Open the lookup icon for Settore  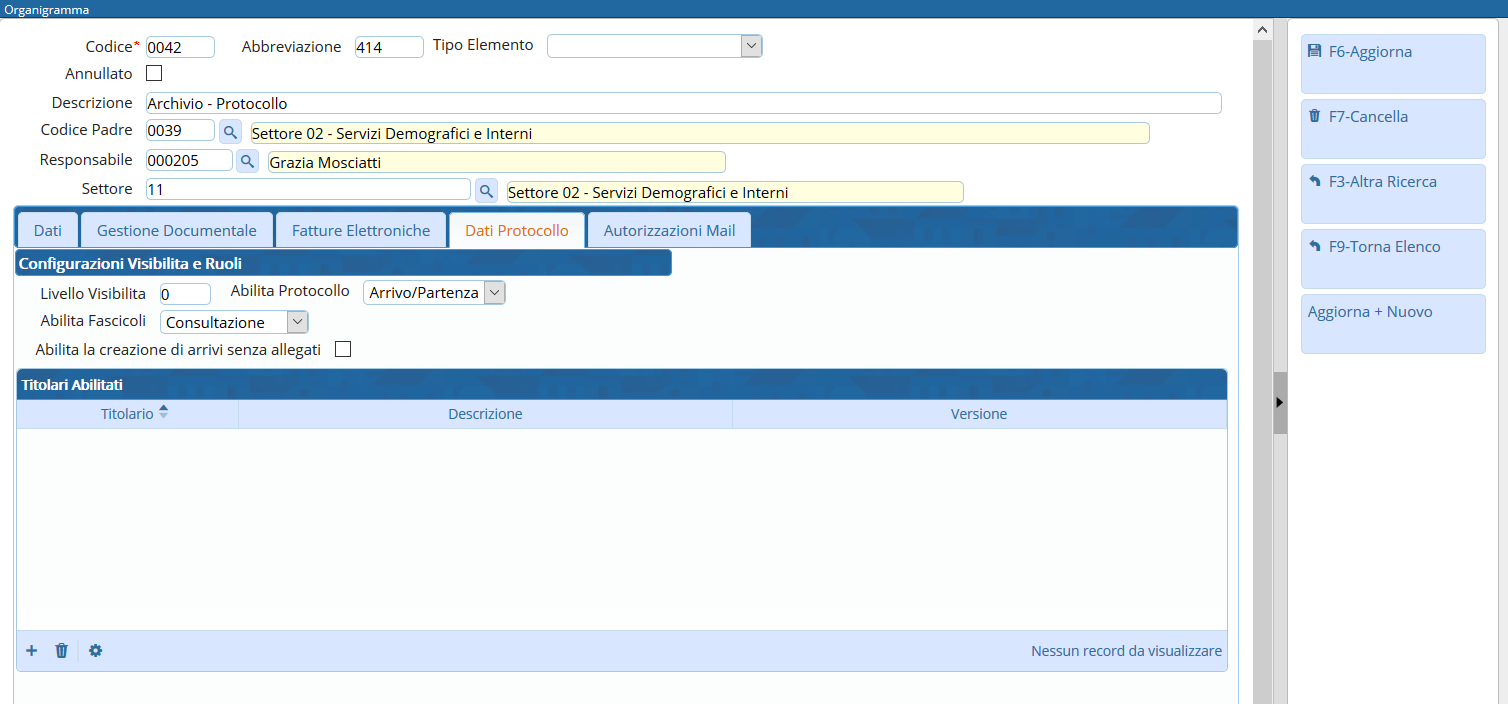pyautogui.click(x=486, y=190)
